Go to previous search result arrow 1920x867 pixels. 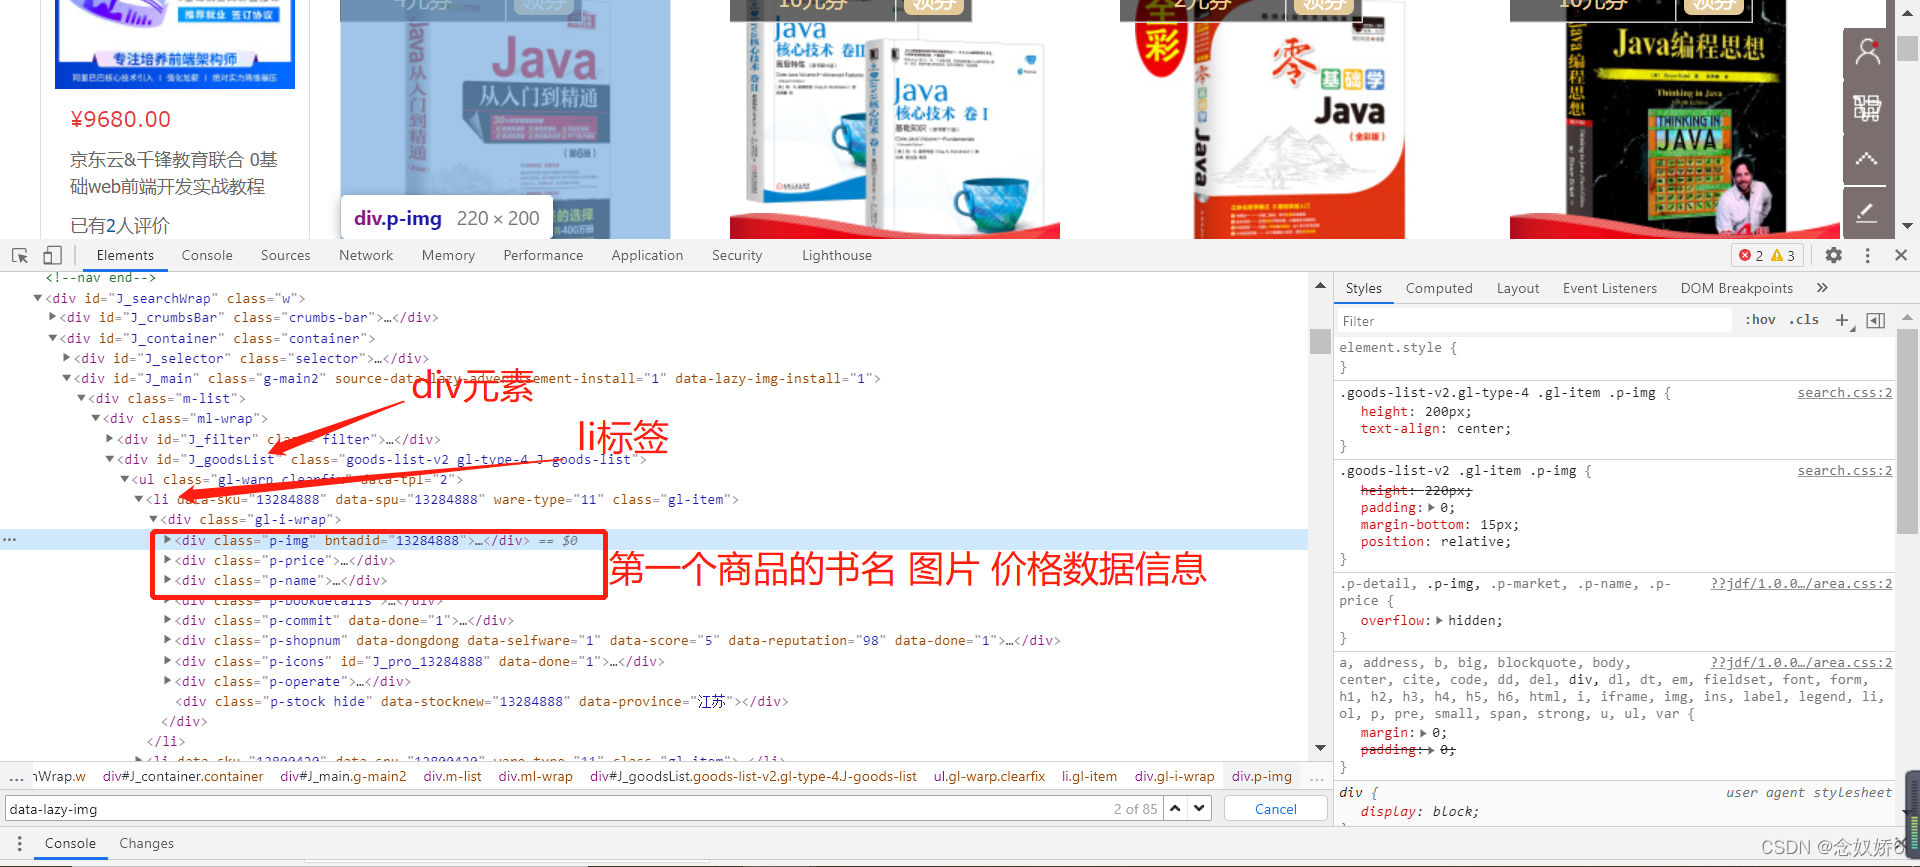1175,808
